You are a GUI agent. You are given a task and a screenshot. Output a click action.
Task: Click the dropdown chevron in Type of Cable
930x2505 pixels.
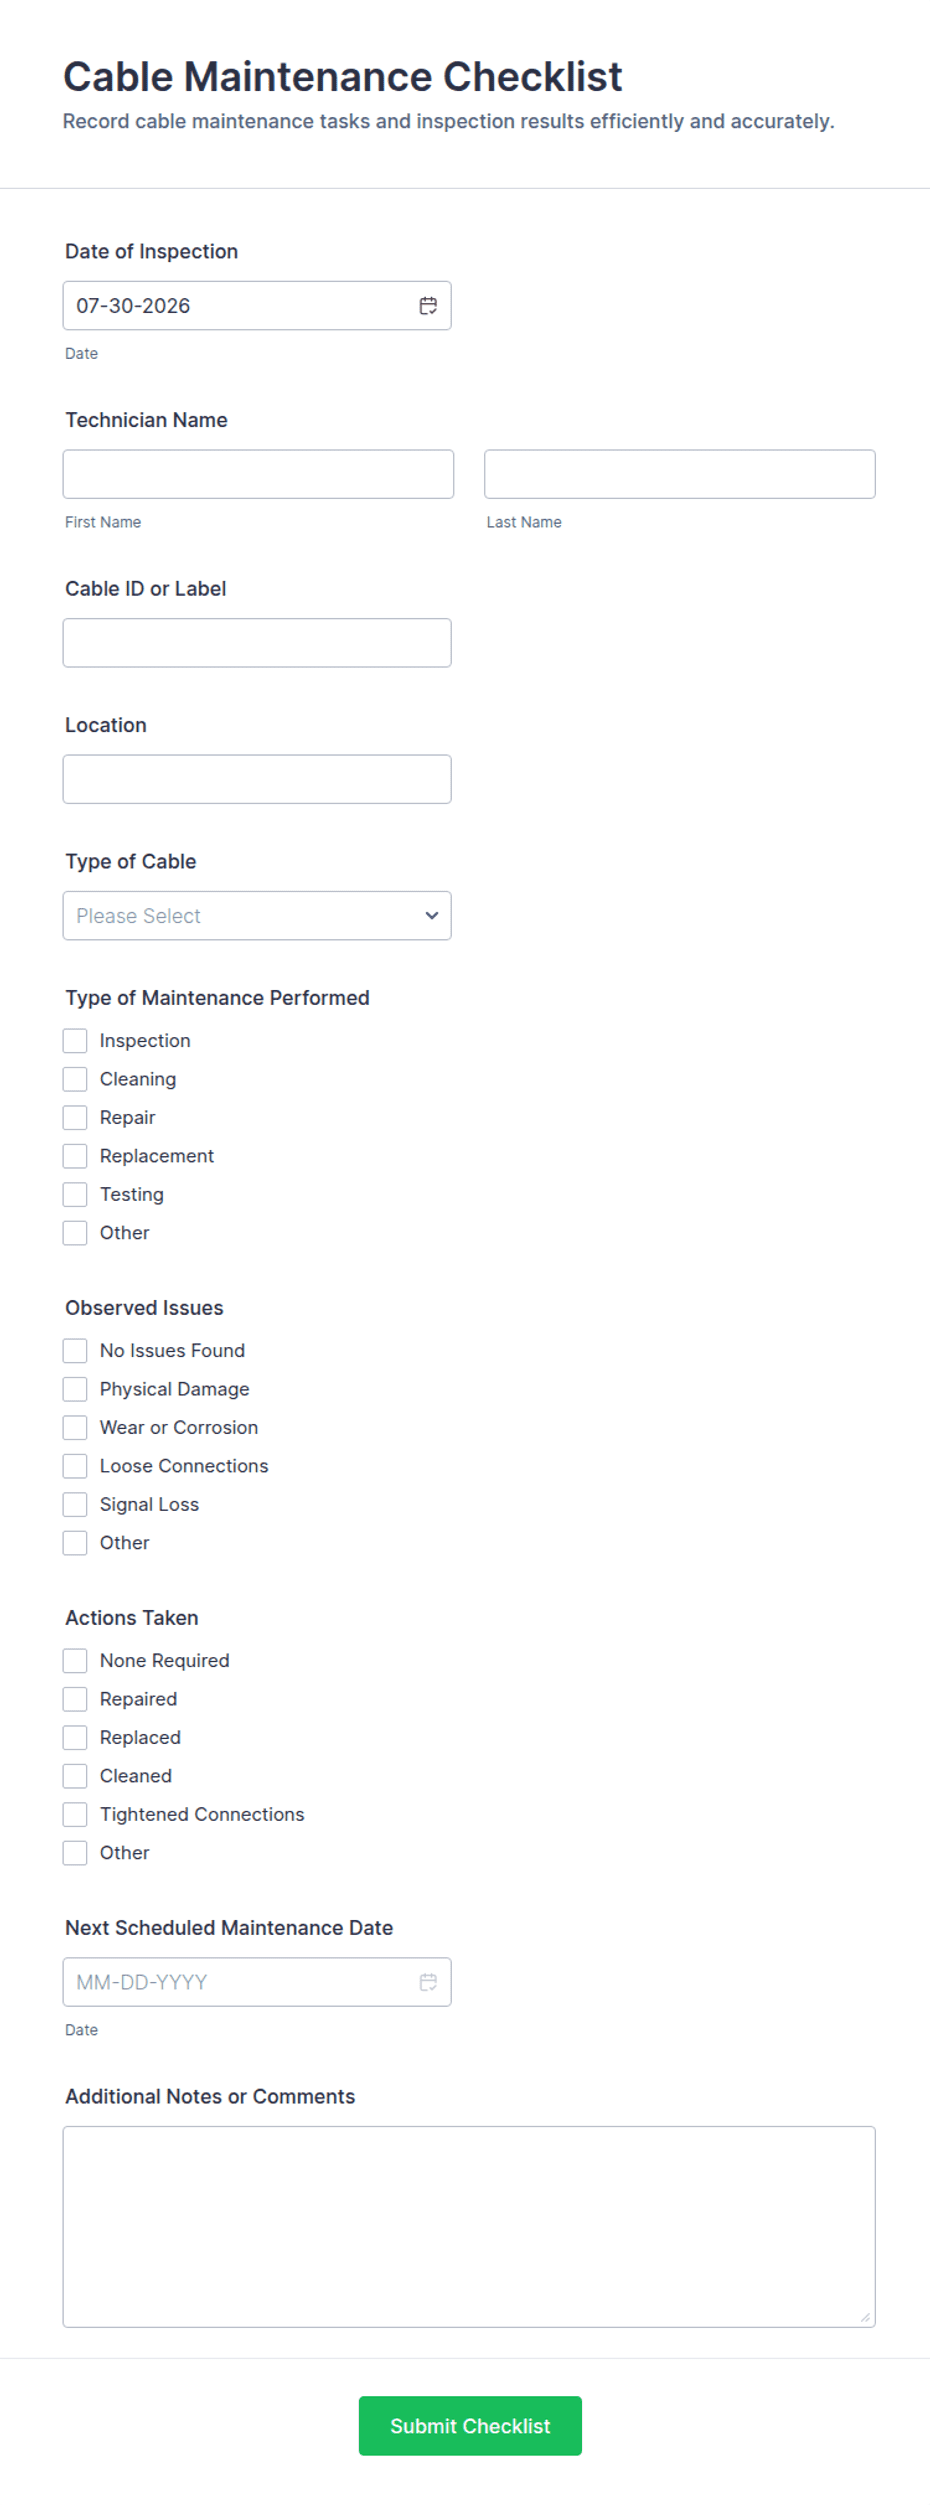click(x=432, y=916)
